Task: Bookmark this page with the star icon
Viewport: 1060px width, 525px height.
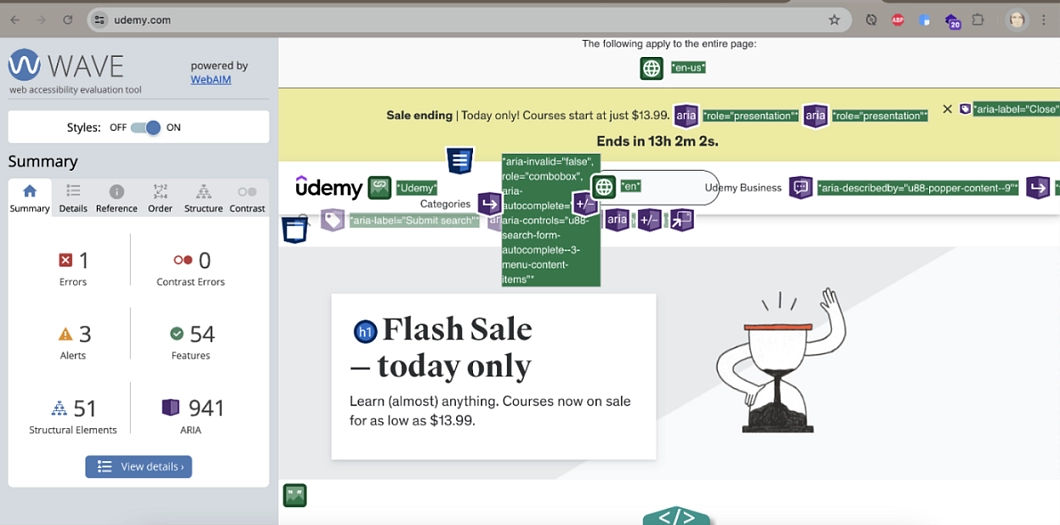Action: click(x=834, y=20)
